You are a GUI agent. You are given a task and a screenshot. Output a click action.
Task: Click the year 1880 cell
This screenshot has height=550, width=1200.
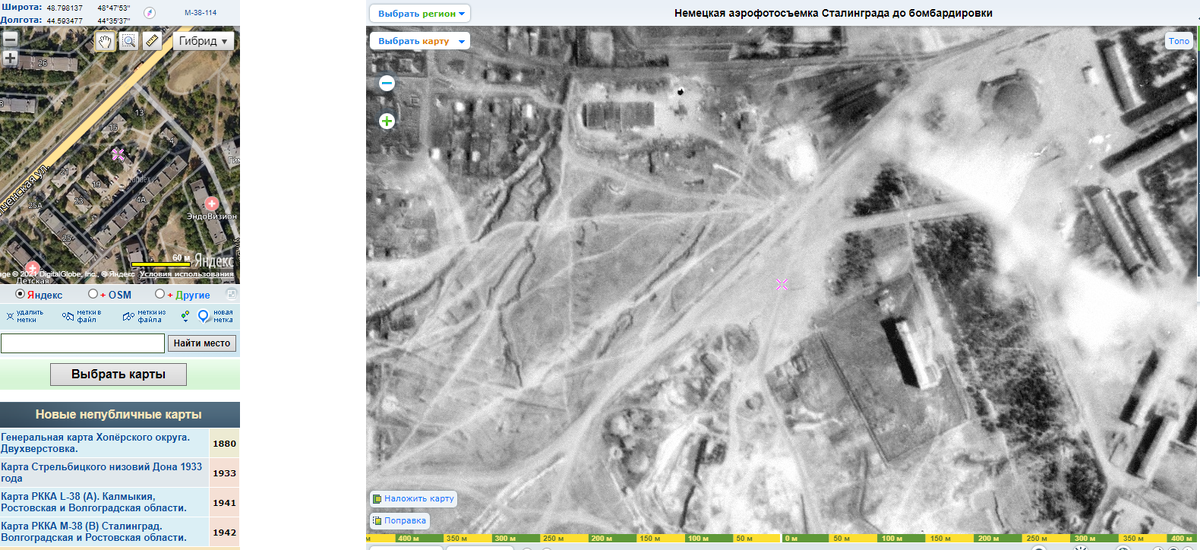click(x=225, y=443)
